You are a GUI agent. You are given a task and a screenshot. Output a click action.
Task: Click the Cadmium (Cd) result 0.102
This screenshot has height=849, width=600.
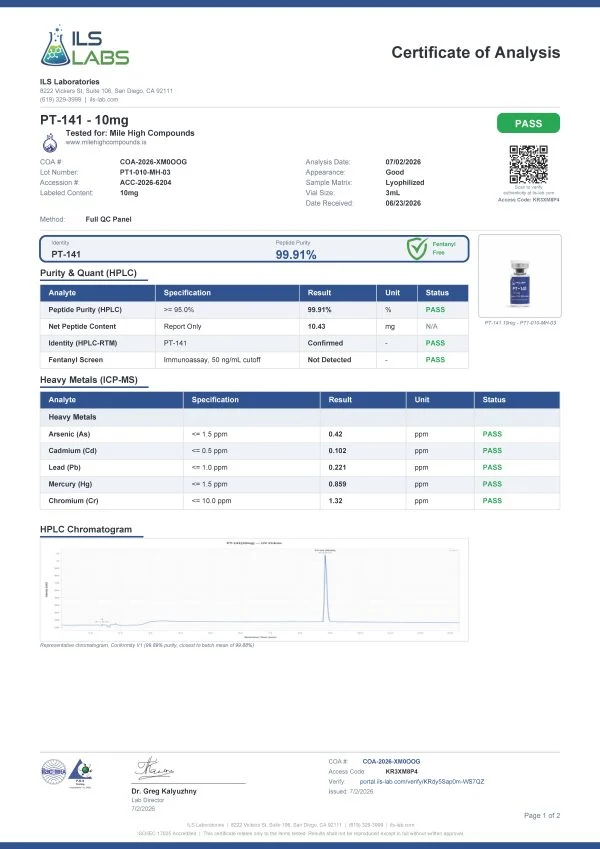pyautogui.click(x=337, y=450)
